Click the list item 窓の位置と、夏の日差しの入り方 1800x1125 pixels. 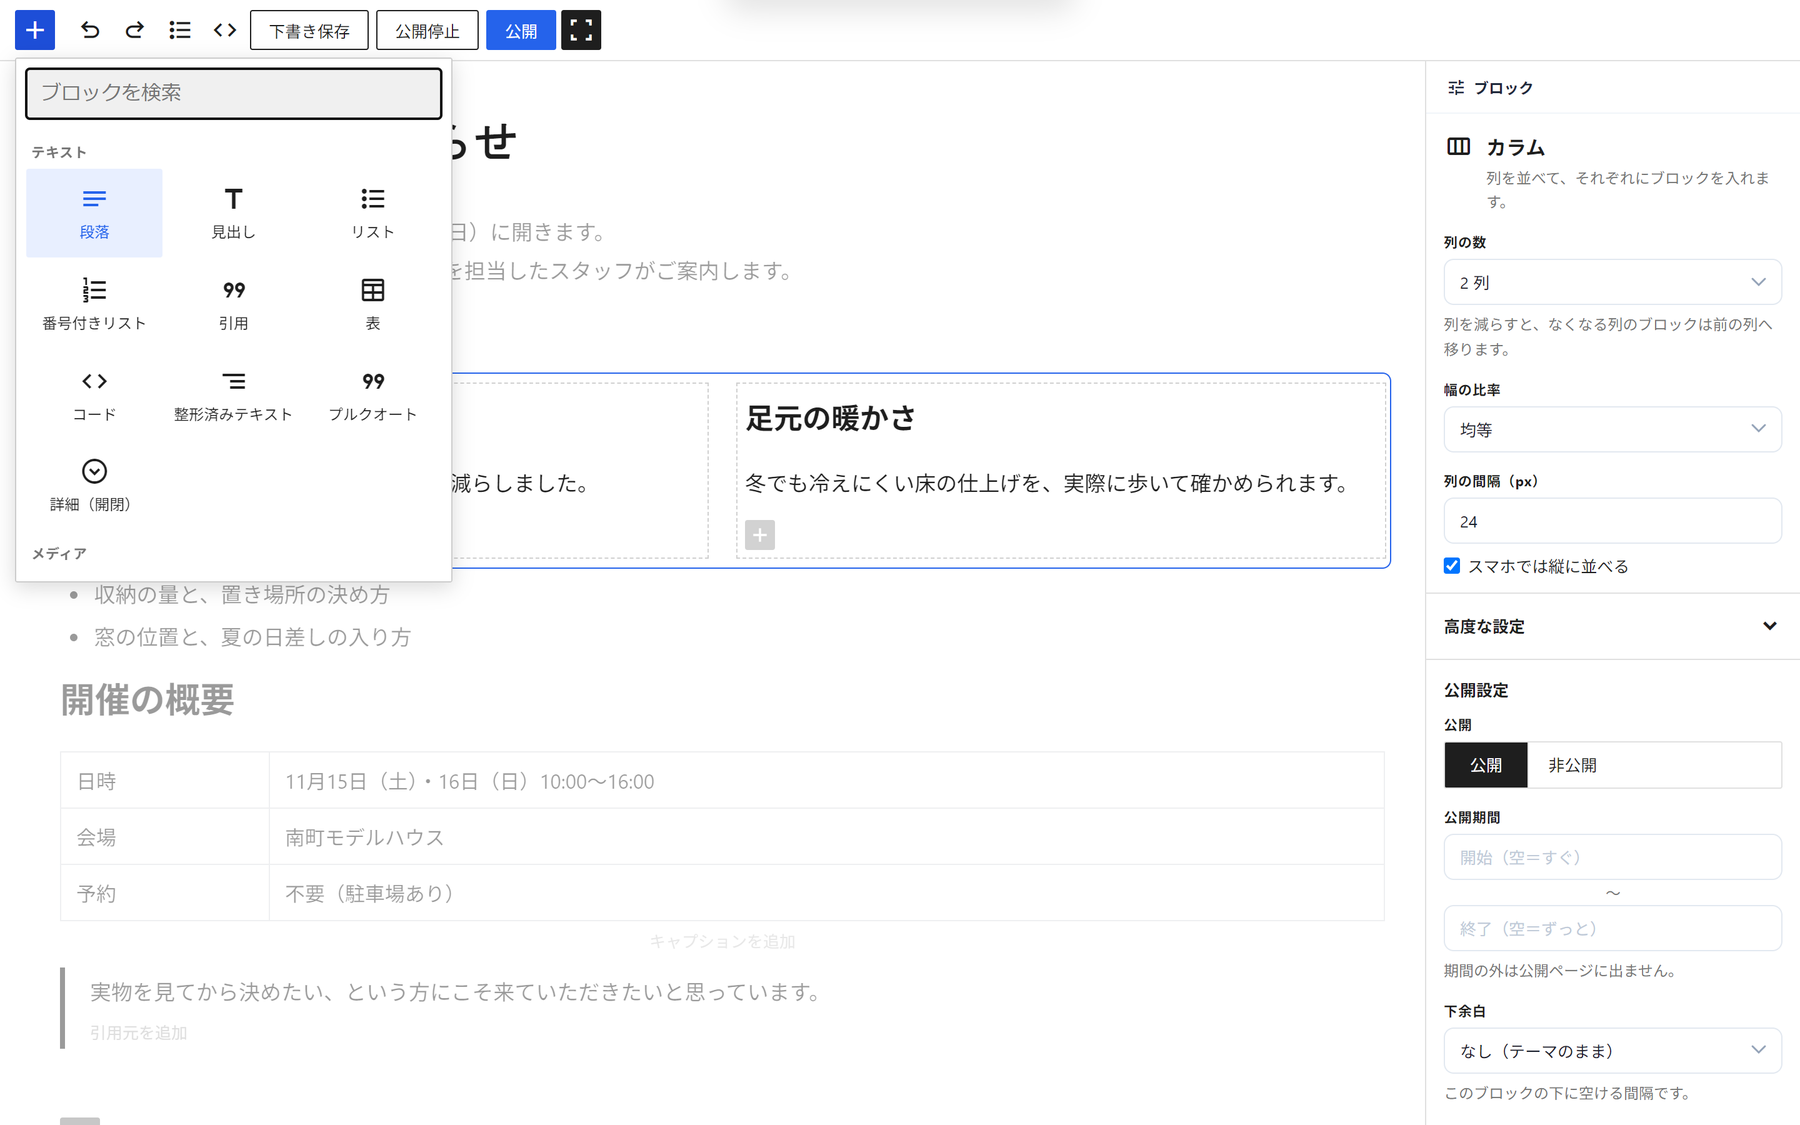253,638
